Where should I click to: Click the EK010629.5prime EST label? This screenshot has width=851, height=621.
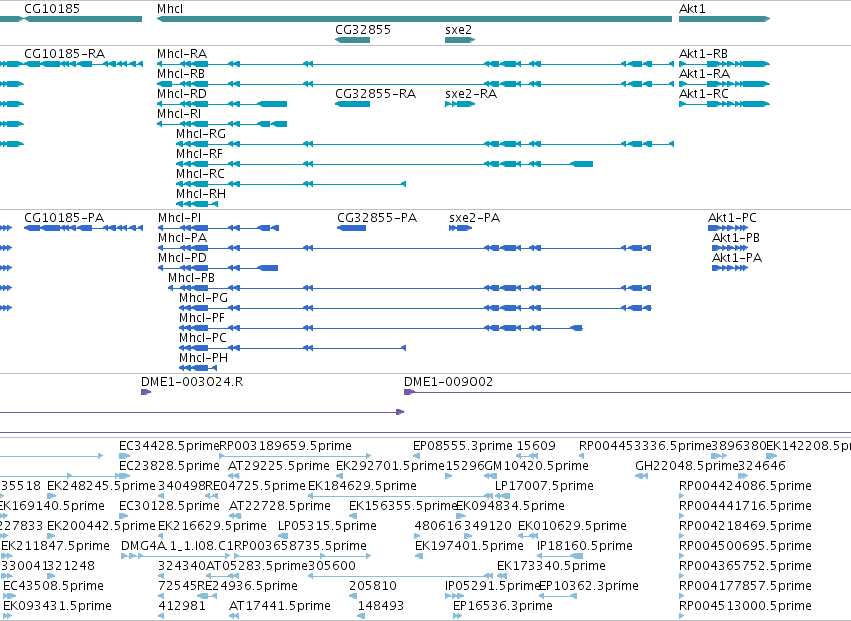pyautogui.click(x=573, y=526)
